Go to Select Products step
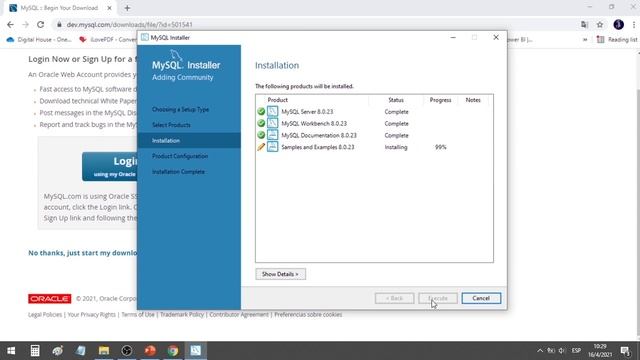Viewport: 640px width, 360px height. (171, 125)
